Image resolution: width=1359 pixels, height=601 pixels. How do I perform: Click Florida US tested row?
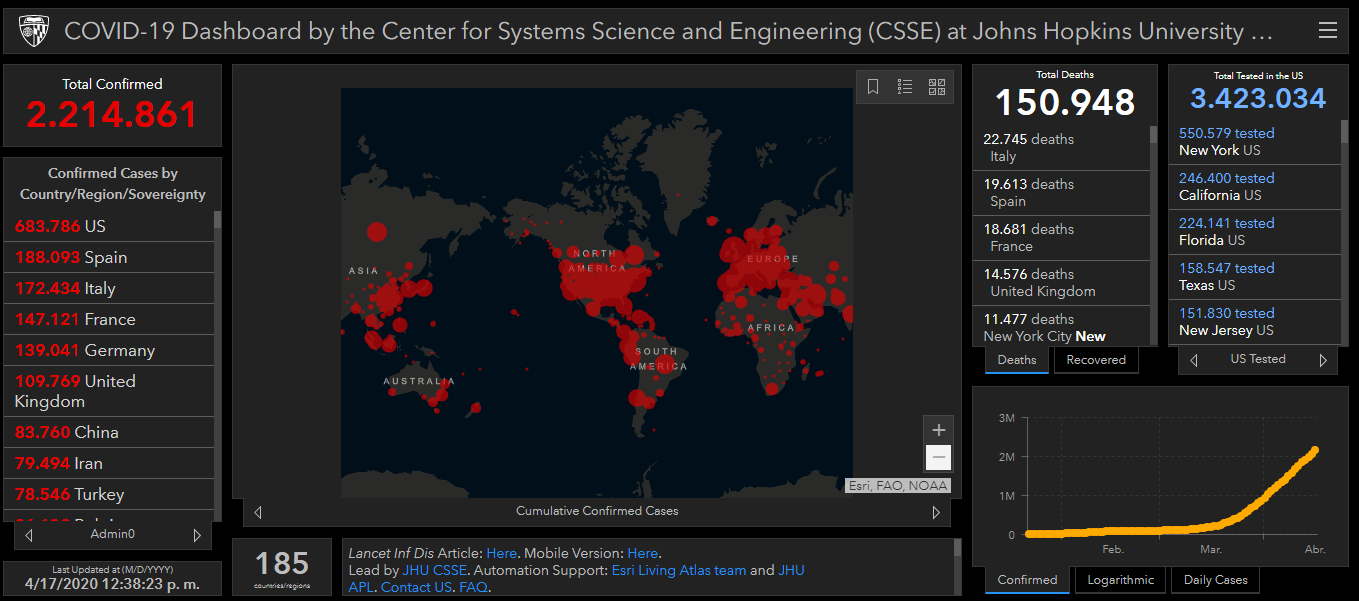pos(1254,232)
